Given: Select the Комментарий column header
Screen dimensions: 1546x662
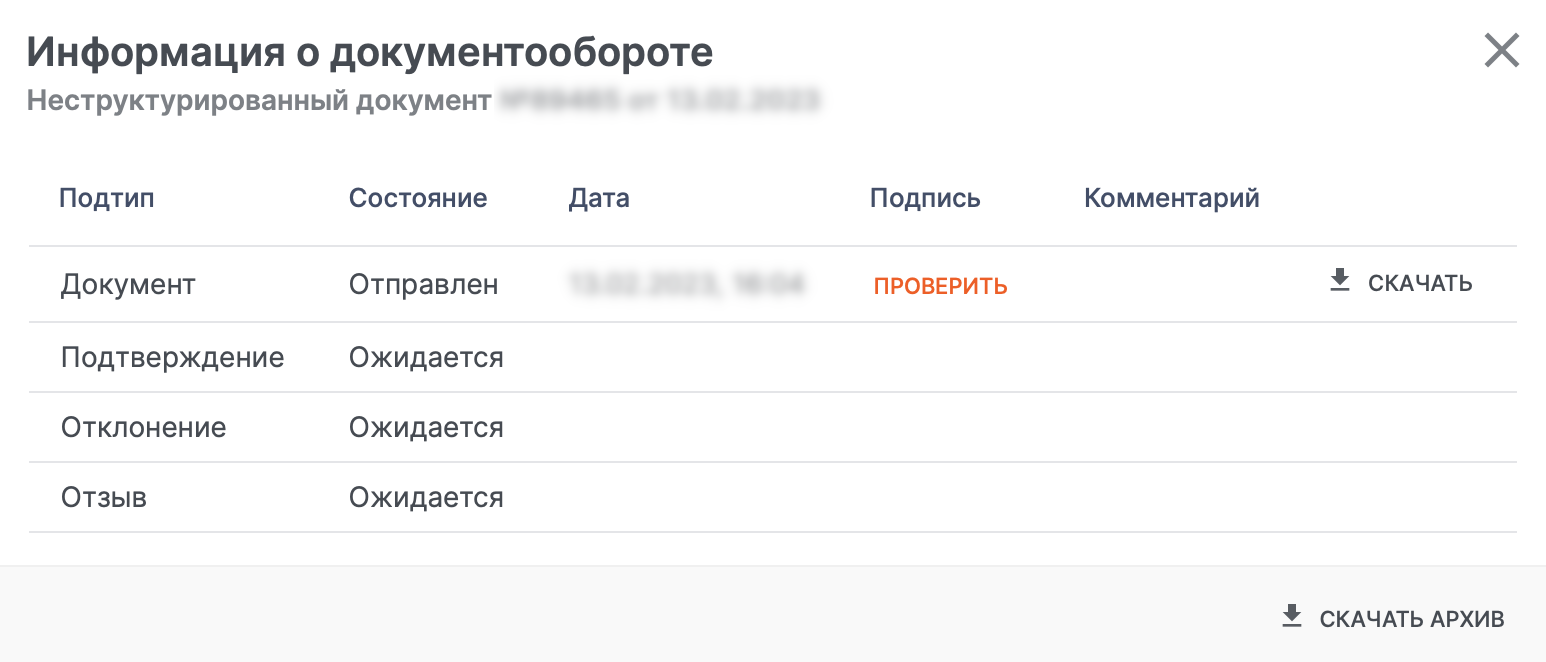Looking at the screenshot, I should 1171,198.
